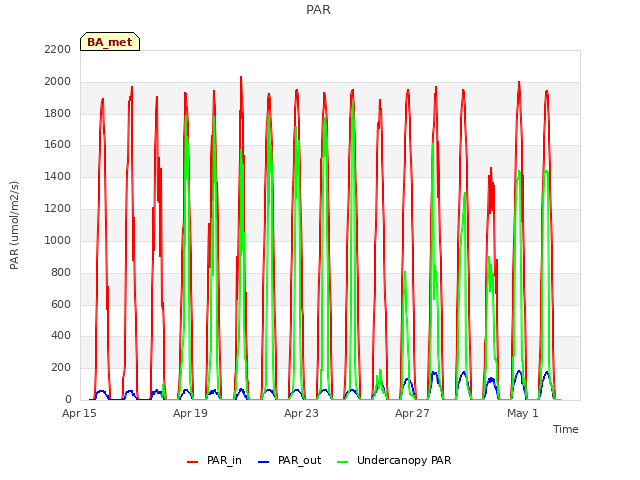Click the 1200 y-axis tick label

[58, 209]
